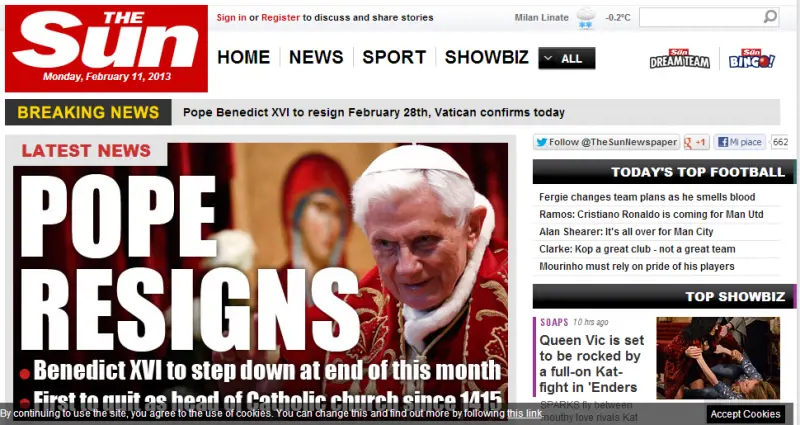Open the SPORT menu
Viewport: 800px width, 425px height.
[394, 57]
